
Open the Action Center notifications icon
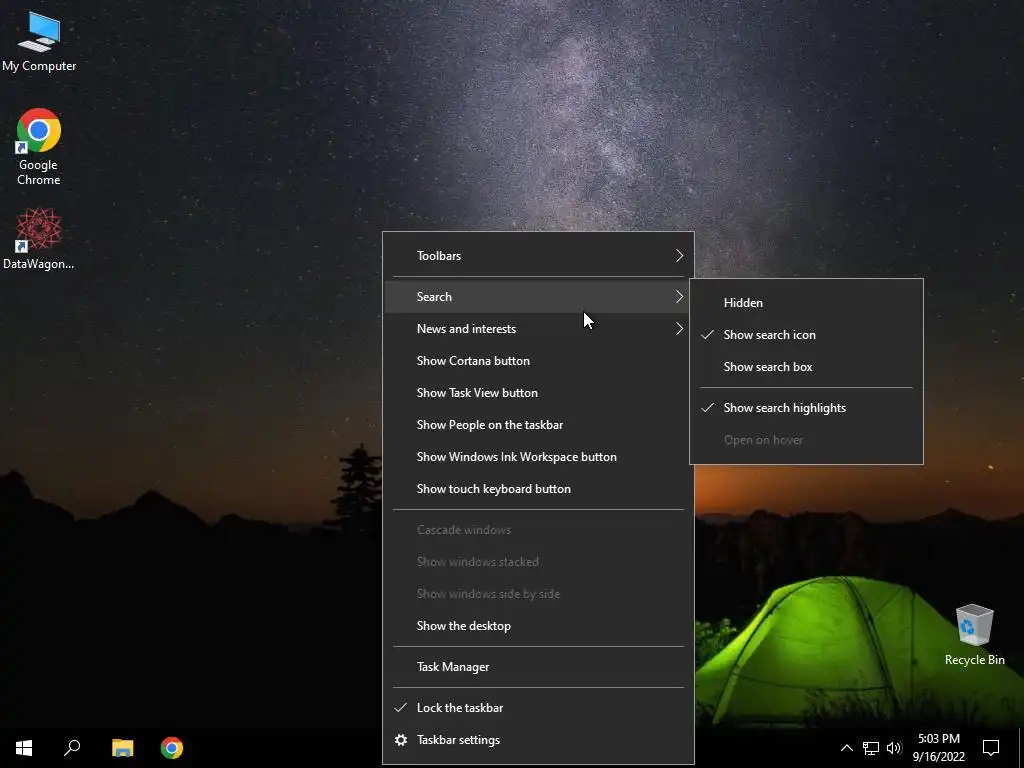click(x=991, y=748)
